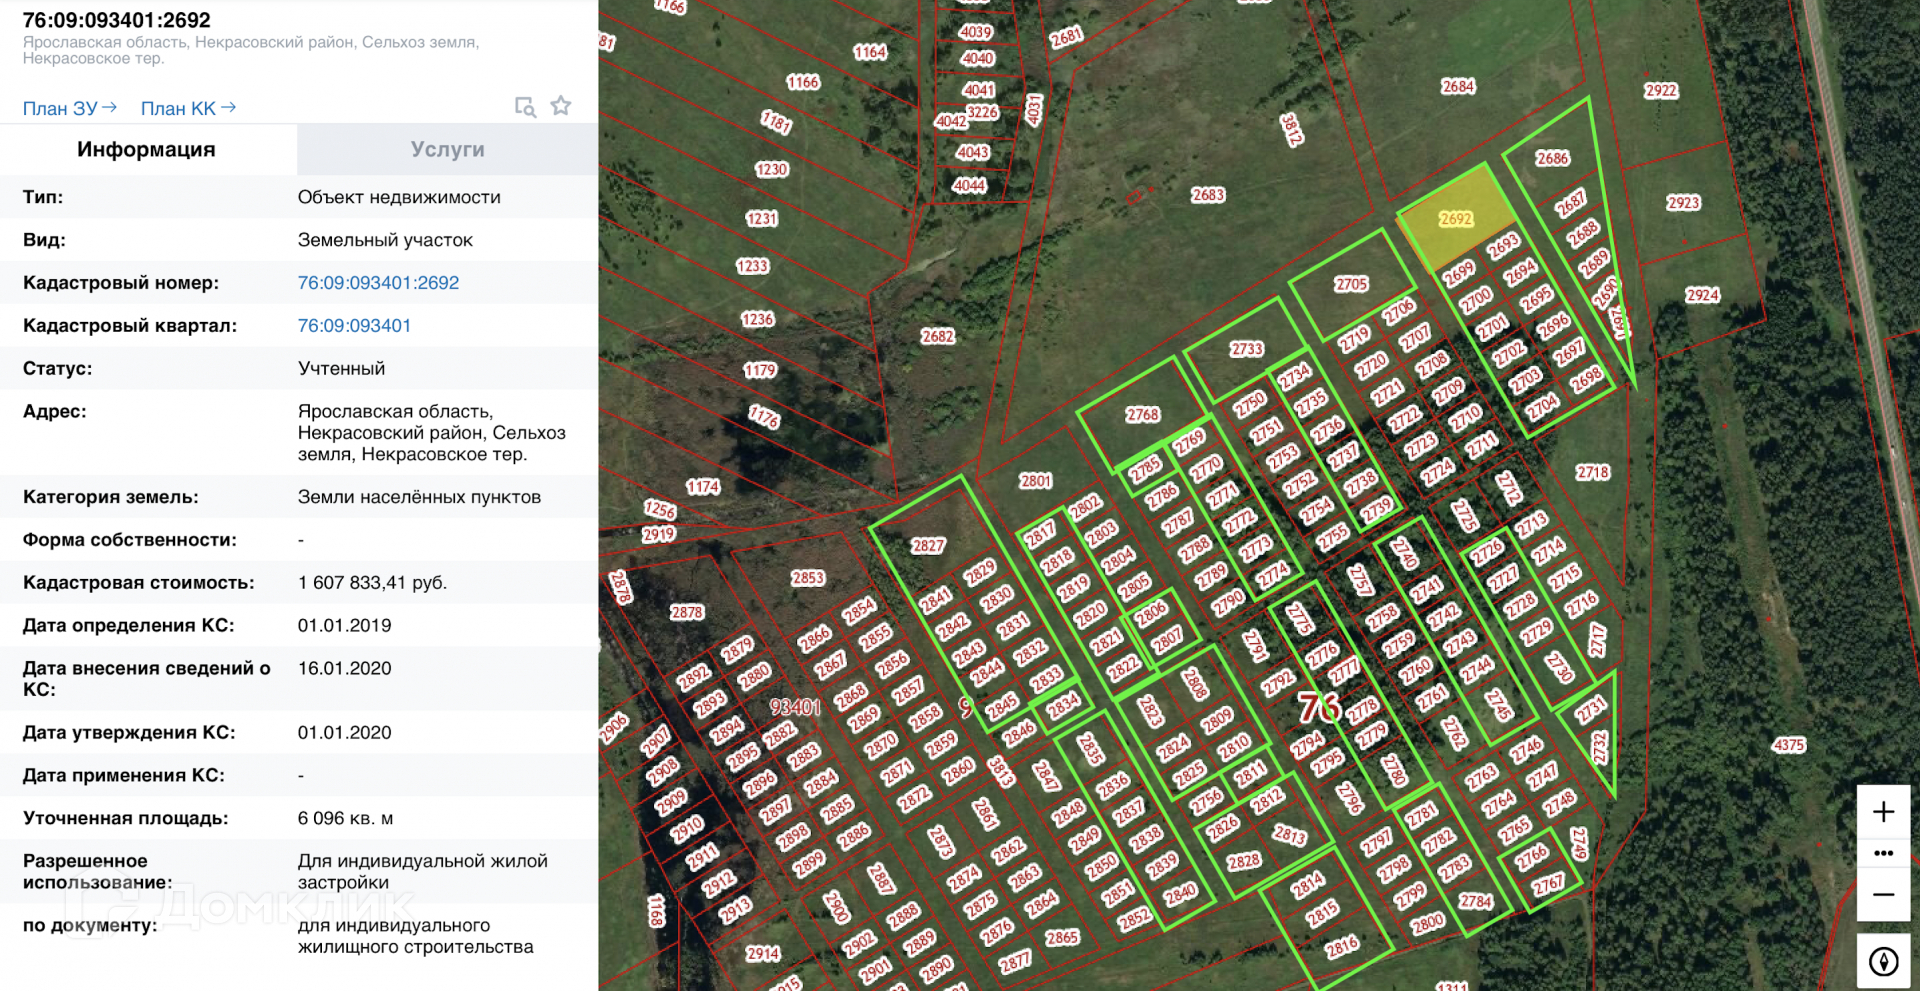
Task: Choose parcel 2801 on the map
Action: tap(1036, 481)
